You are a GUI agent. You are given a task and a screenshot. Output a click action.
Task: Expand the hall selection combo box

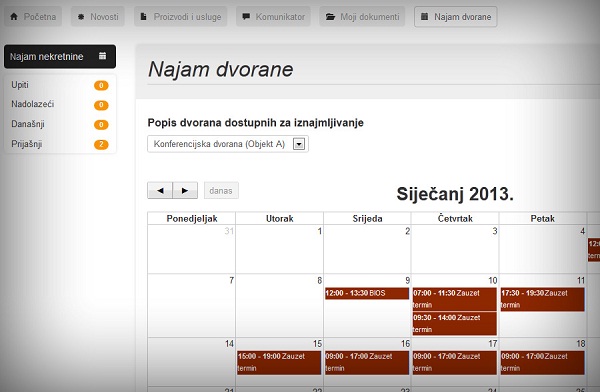228,144
